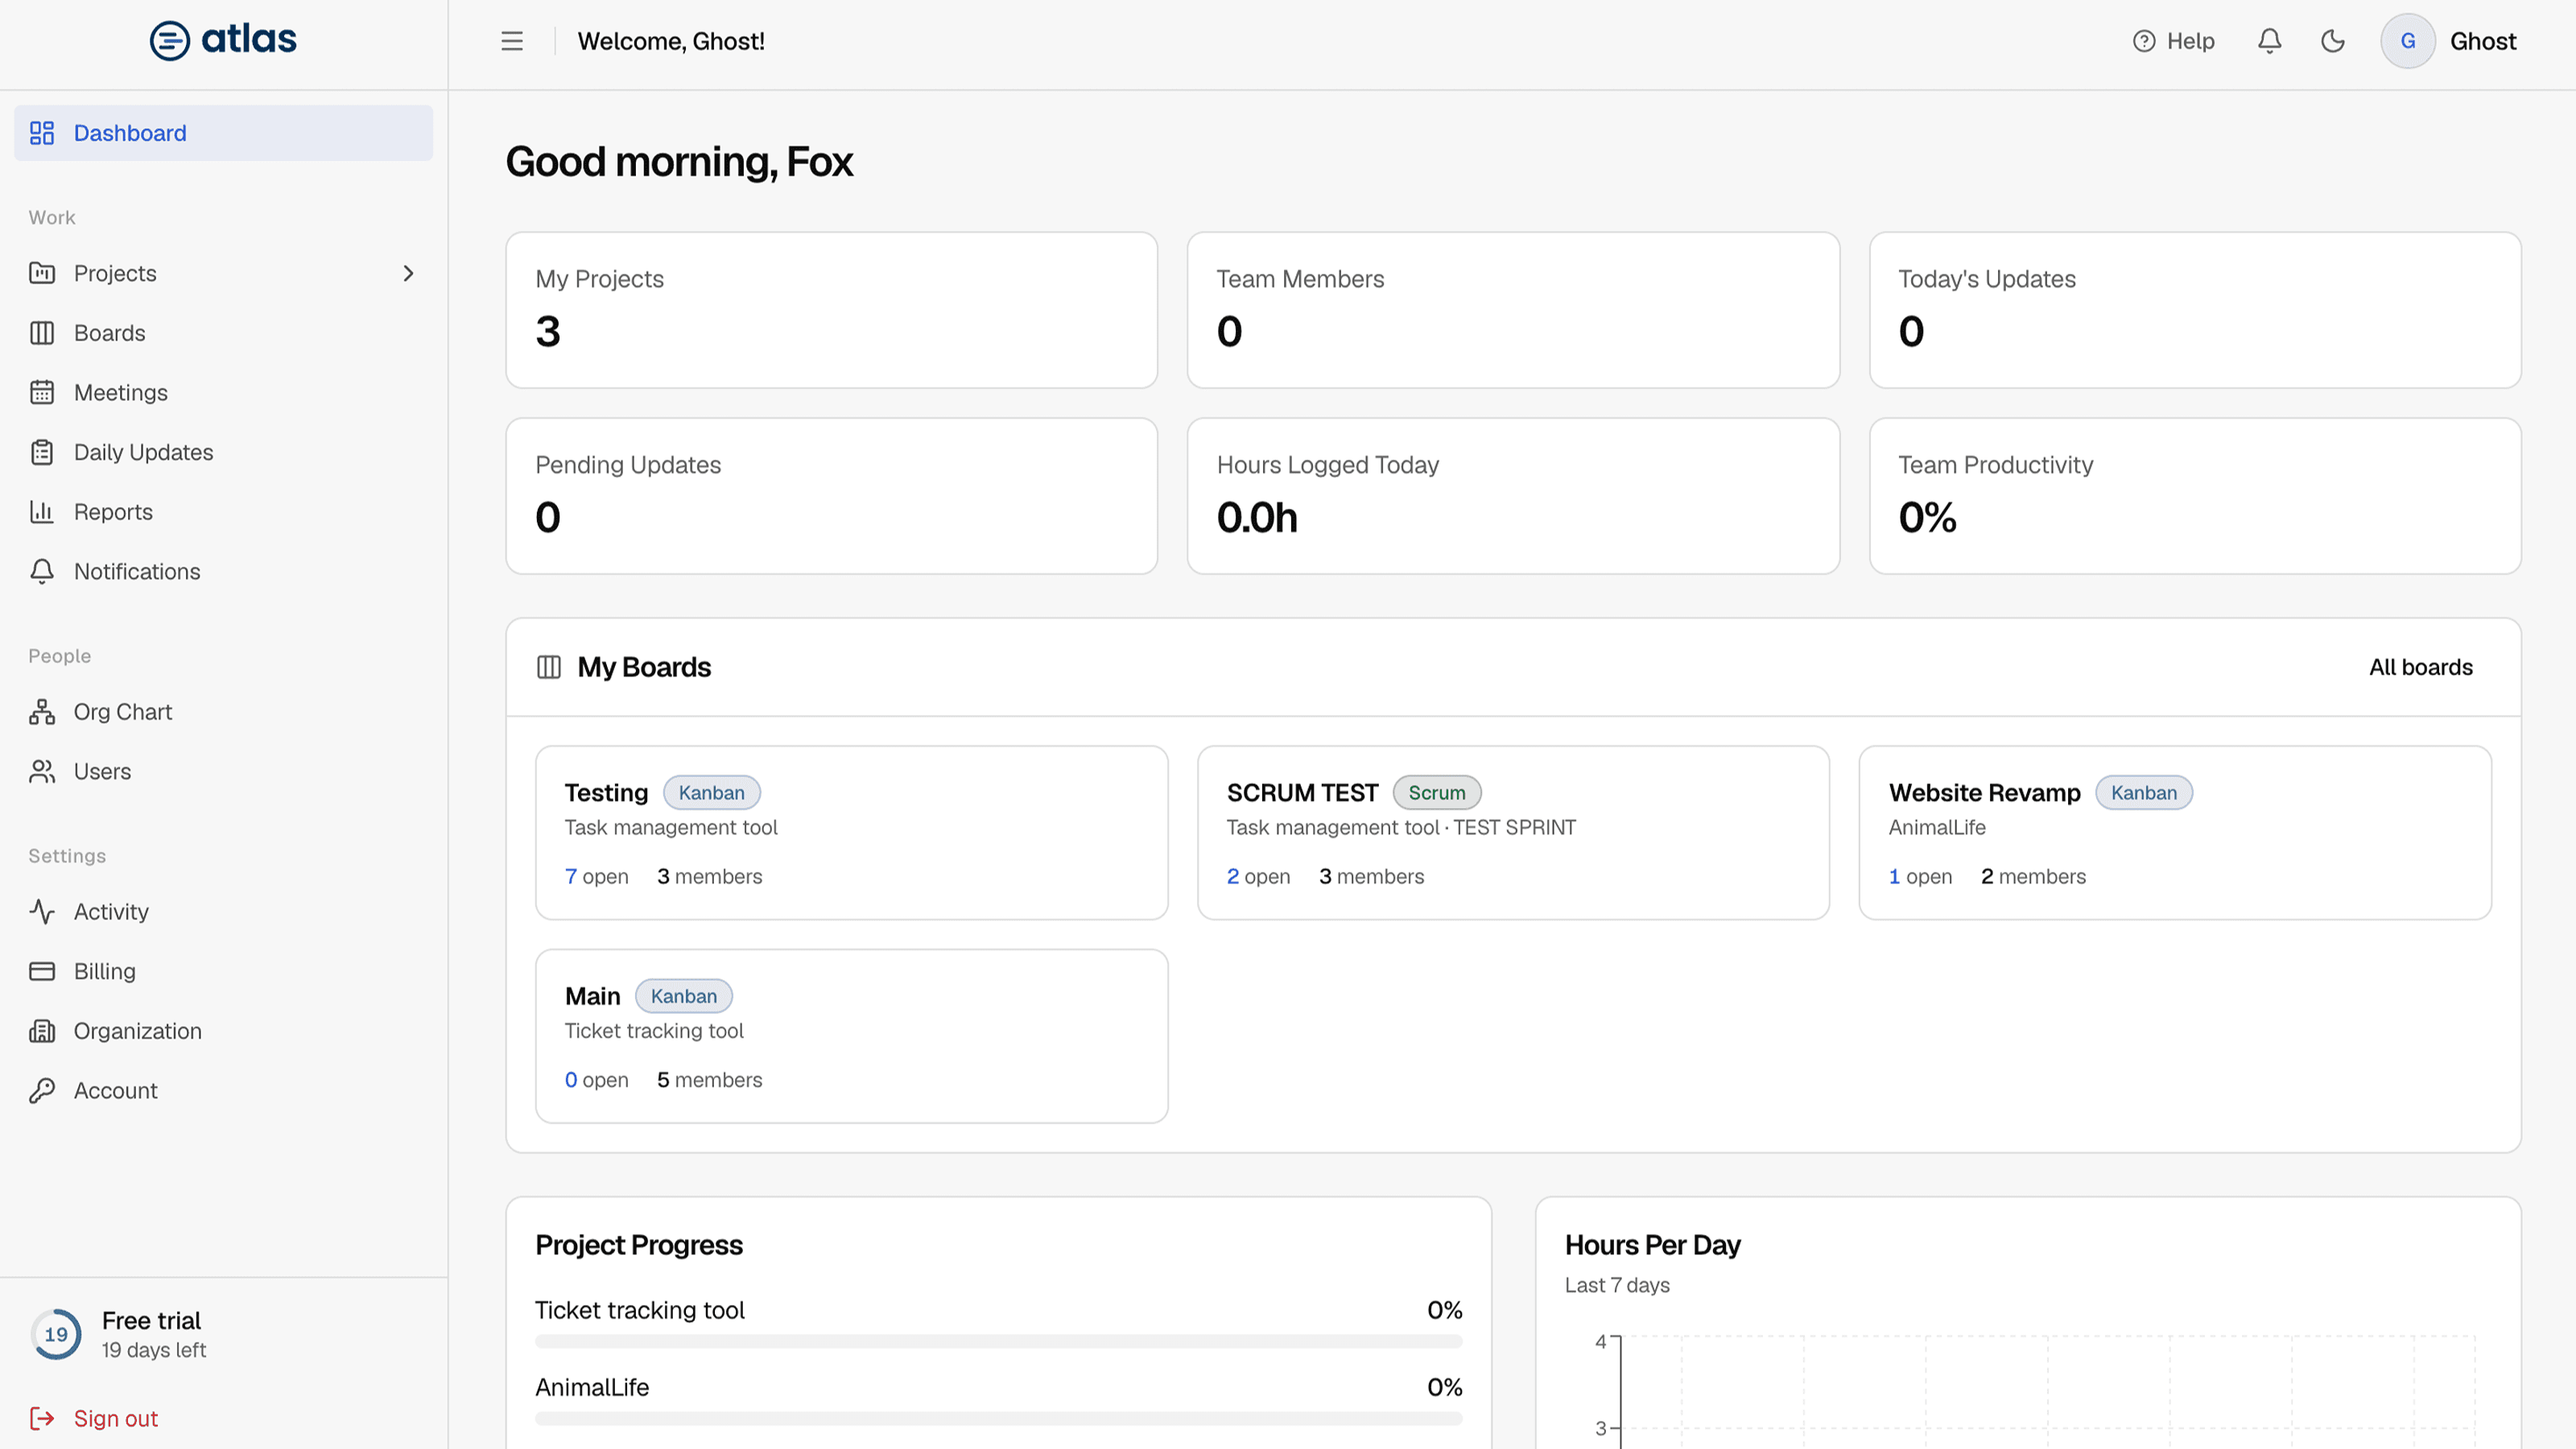Image resolution: width=2576 pixels, height=1449 pixels.
Task: Click the Help text in the header
Action: 2190,41
